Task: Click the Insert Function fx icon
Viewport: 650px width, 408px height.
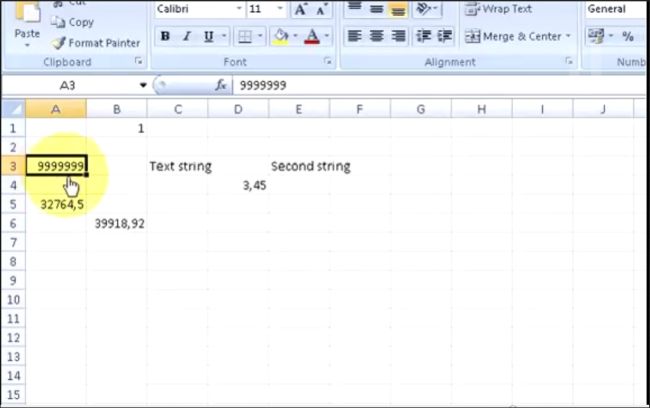Action: (x=221, y=85)
